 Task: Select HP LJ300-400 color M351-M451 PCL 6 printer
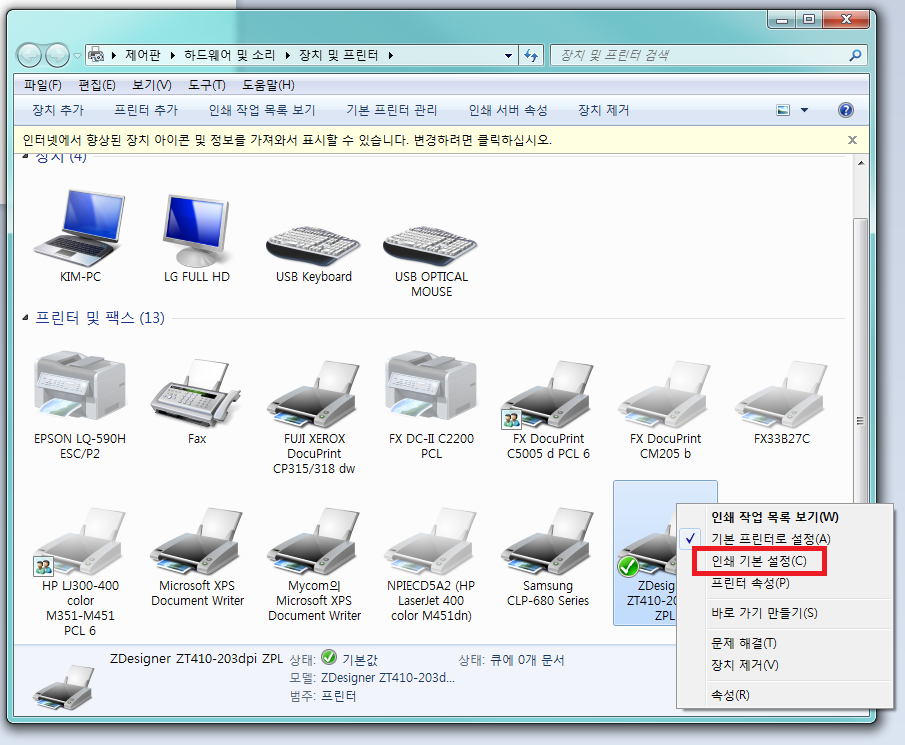pos(80,541)
